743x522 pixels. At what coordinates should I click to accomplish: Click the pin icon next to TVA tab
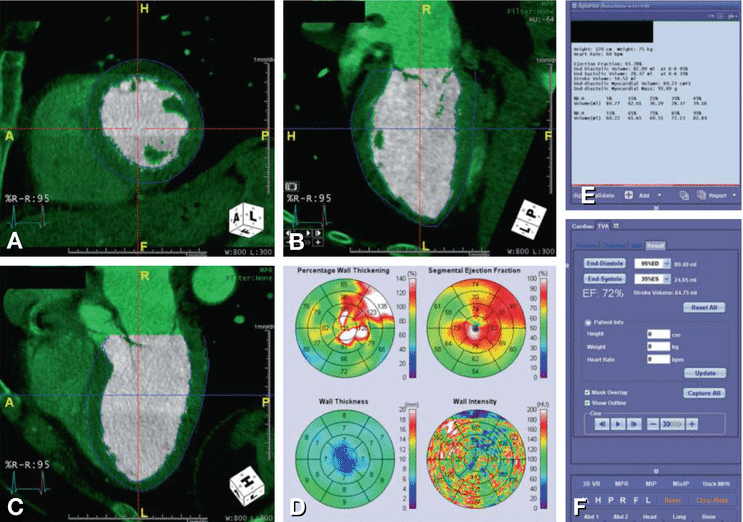(616, 226)
